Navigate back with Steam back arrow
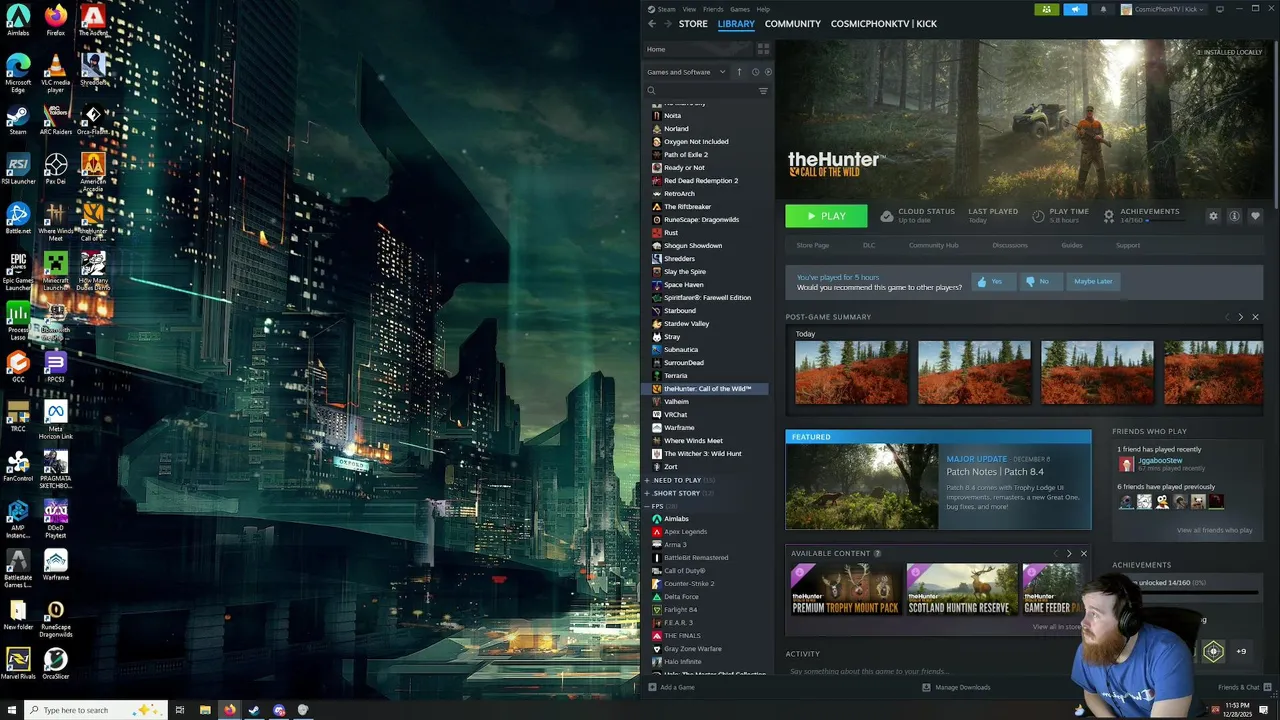 [652, 23]
